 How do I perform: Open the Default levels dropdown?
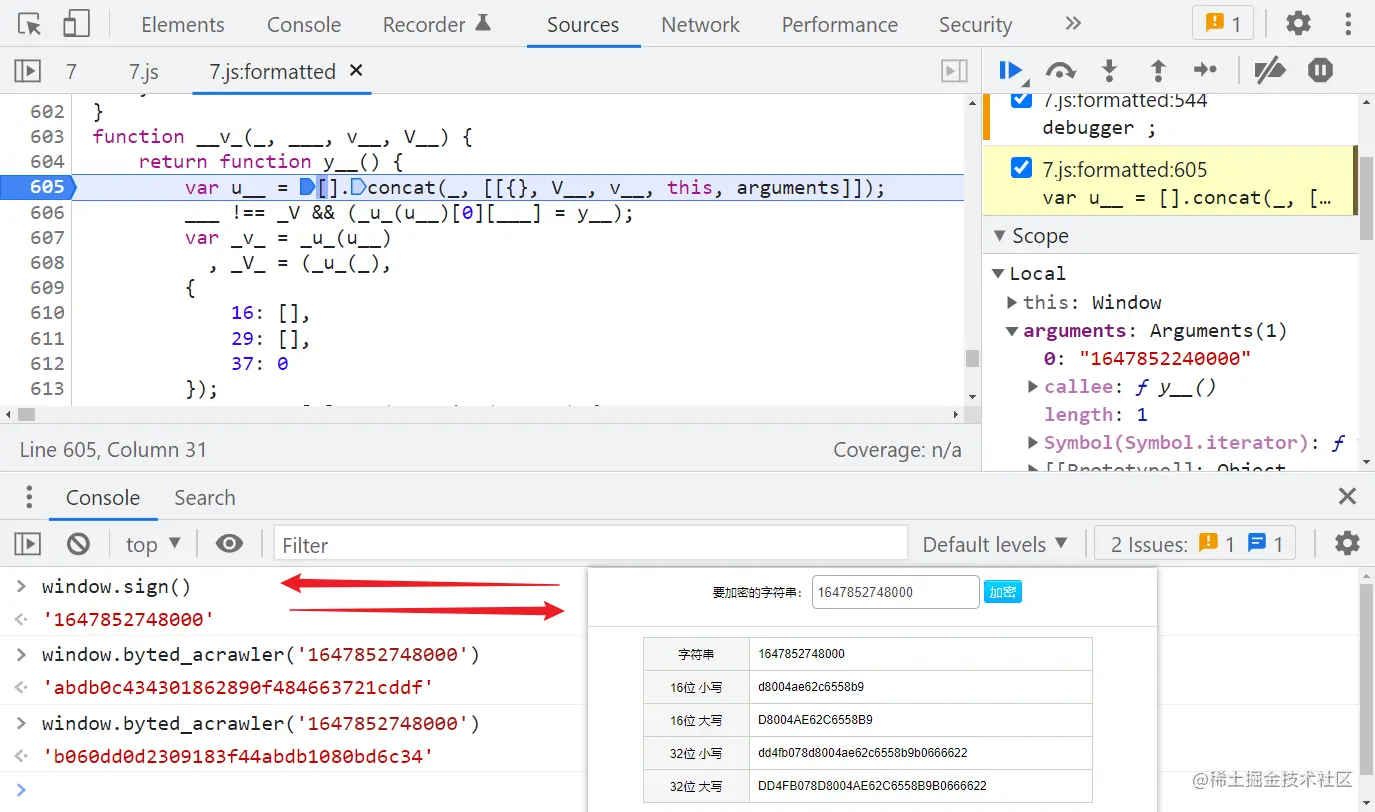[x=995, y=545]
